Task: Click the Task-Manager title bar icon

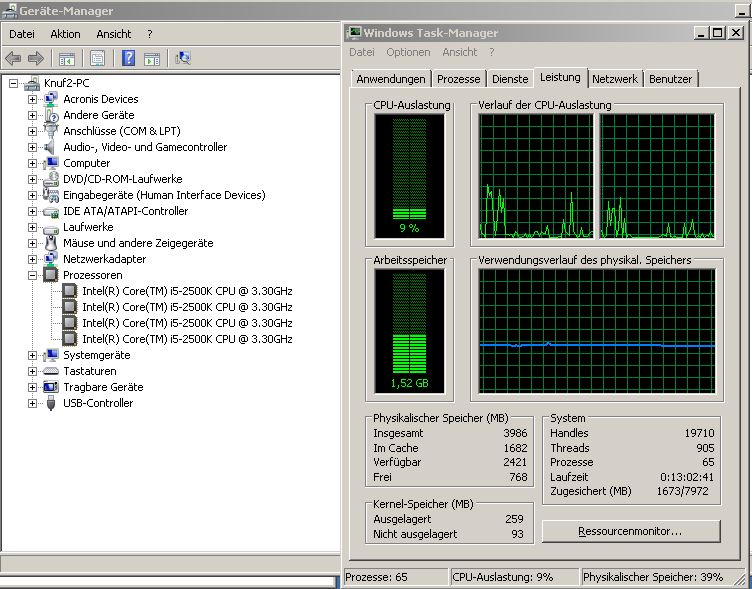Action: point(354,33)
